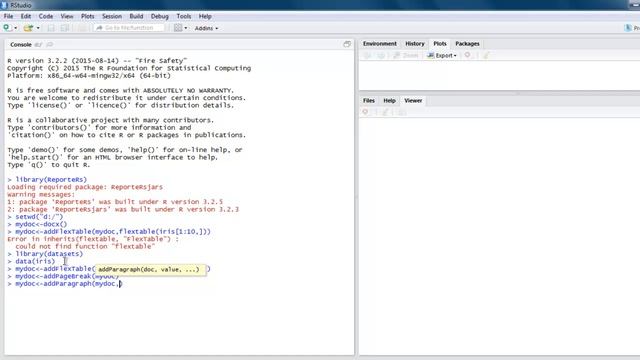Open the Plots menu
Image resolution: width=640 pixels, height=360 pixels.
pos(87,16)
